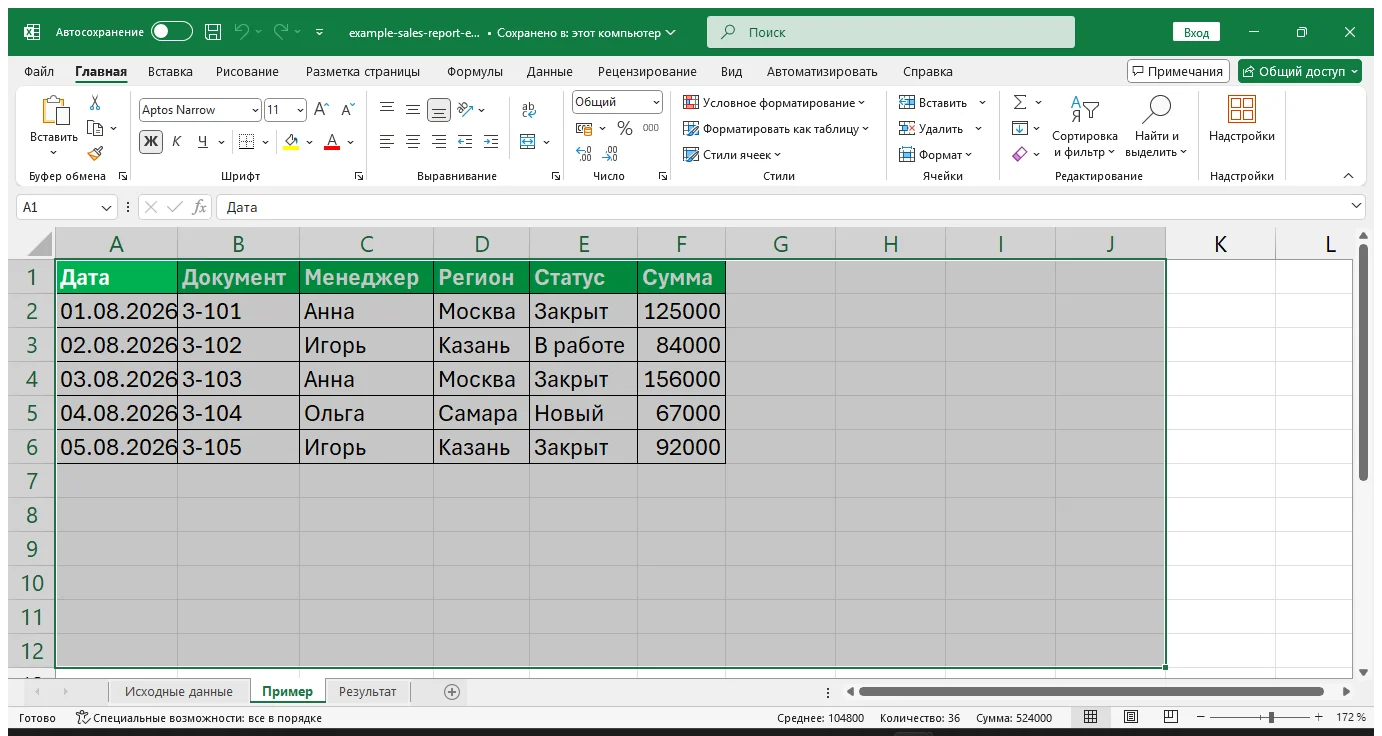Screen dimensions: 1382x736
Task: Click the Clear eraser icon
Action: 1020,154
